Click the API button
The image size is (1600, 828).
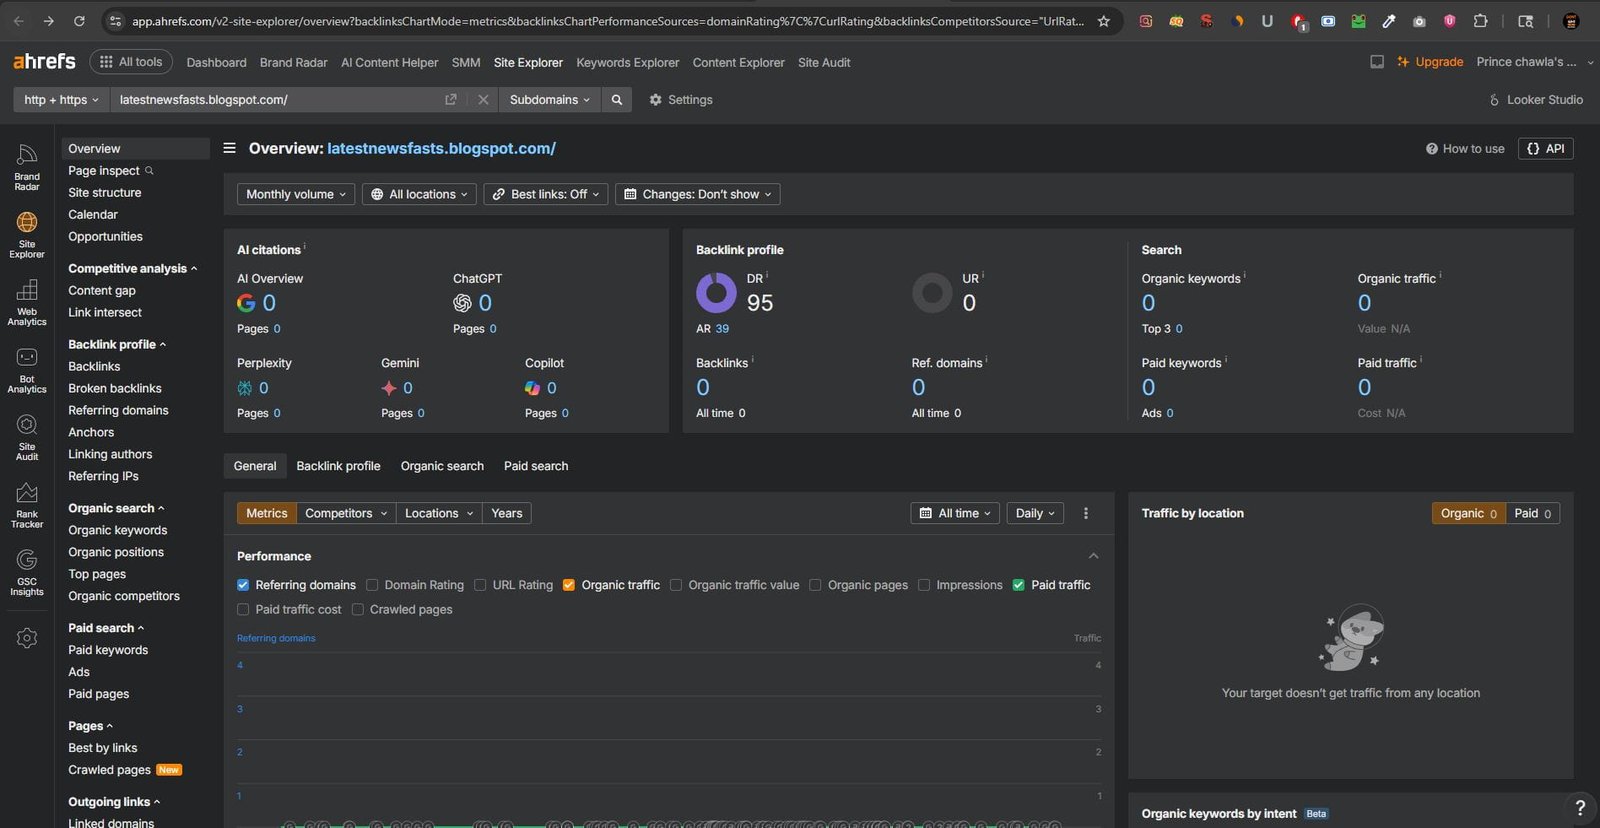[x=1546, y=148]
